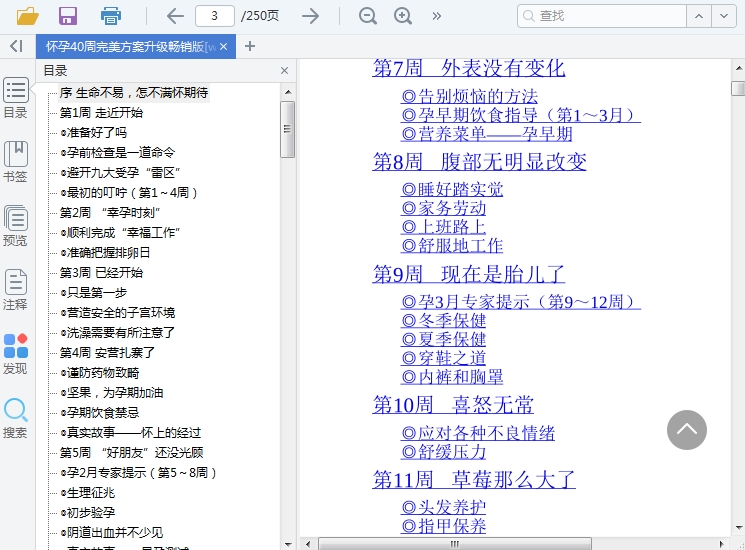The height and width of the screenshot is (550, 745).
Task: Expand more toolbar options double chevron
Action: coord(437,16)
